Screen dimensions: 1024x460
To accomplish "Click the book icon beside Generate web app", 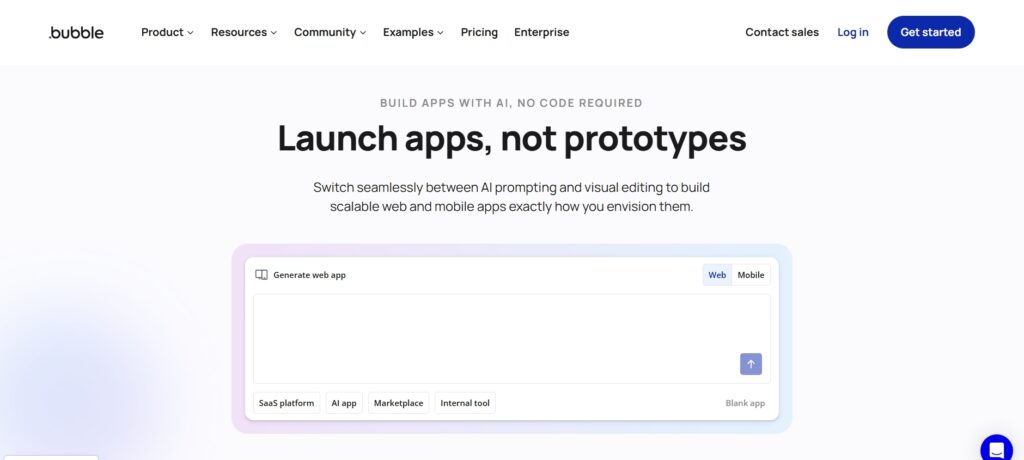I will [x=261, y=275].
